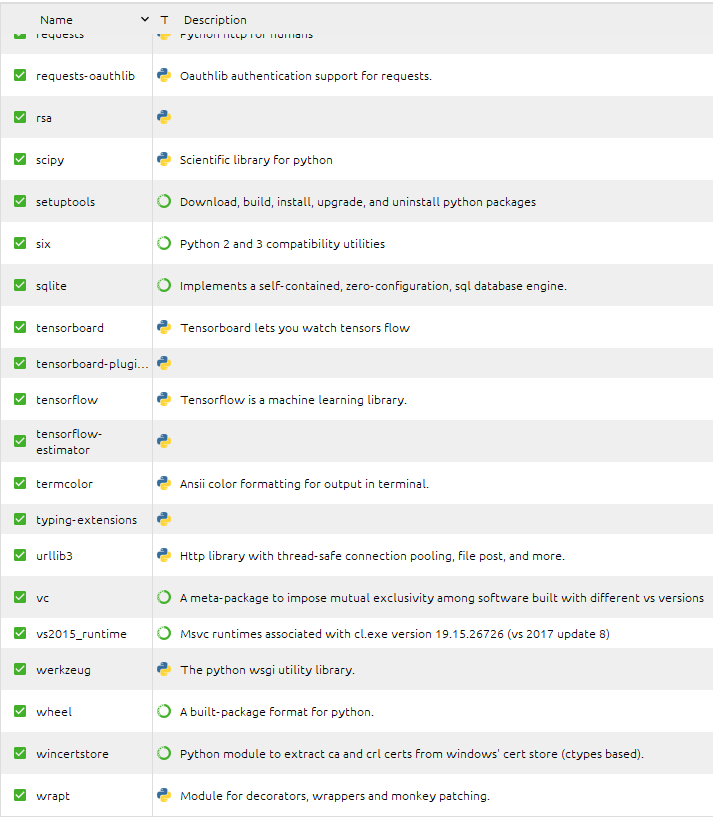Click the Python icon in scipy row
The image size is (713, 817).
164,159
